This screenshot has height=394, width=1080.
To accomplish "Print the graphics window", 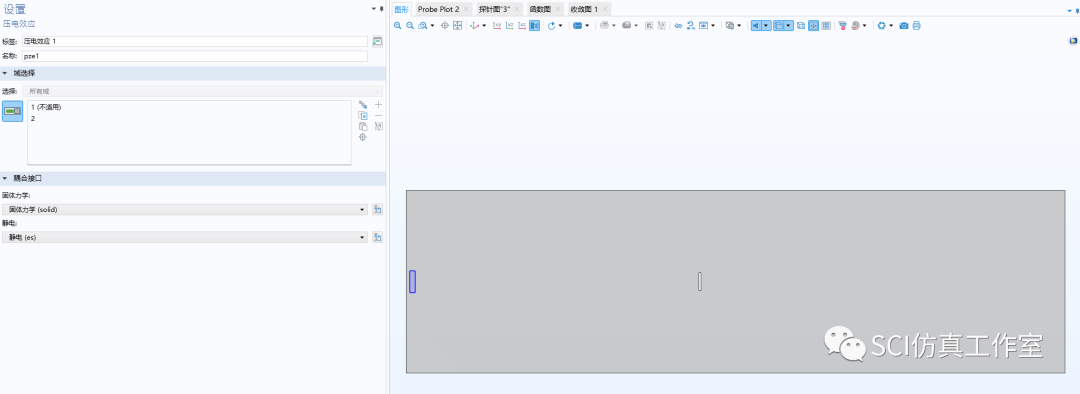I will pyautogui.click(x=917, y=25).
